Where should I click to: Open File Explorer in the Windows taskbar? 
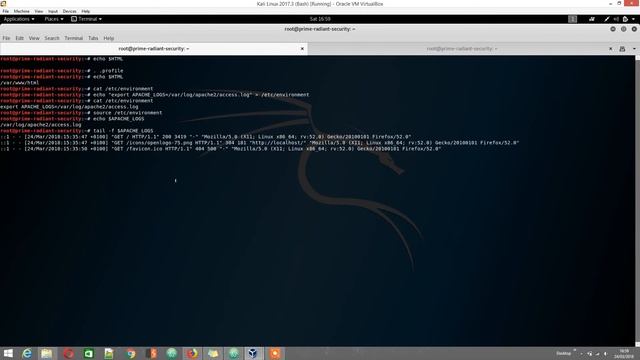[x=47, y=353]
